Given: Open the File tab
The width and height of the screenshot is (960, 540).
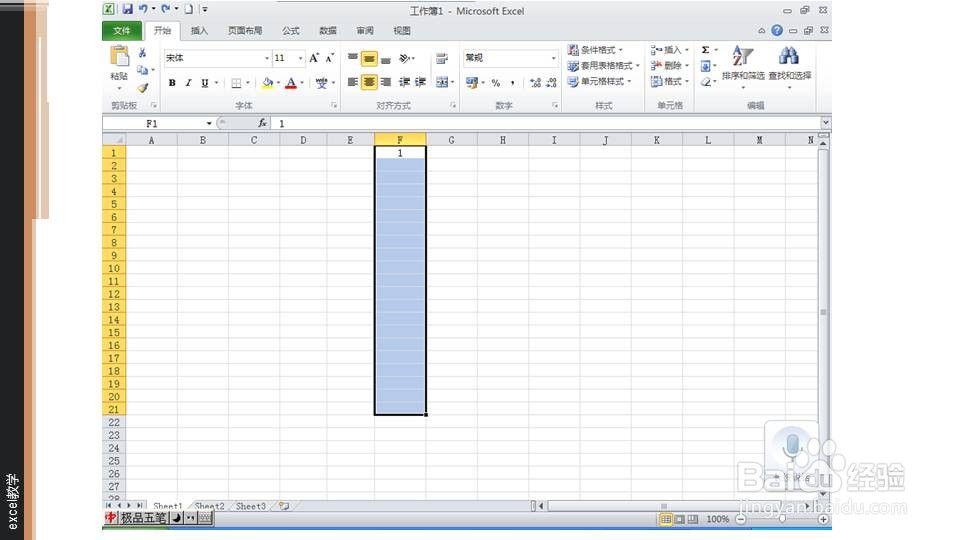Looking at the screenshot, I should click(x=122, y=31).
